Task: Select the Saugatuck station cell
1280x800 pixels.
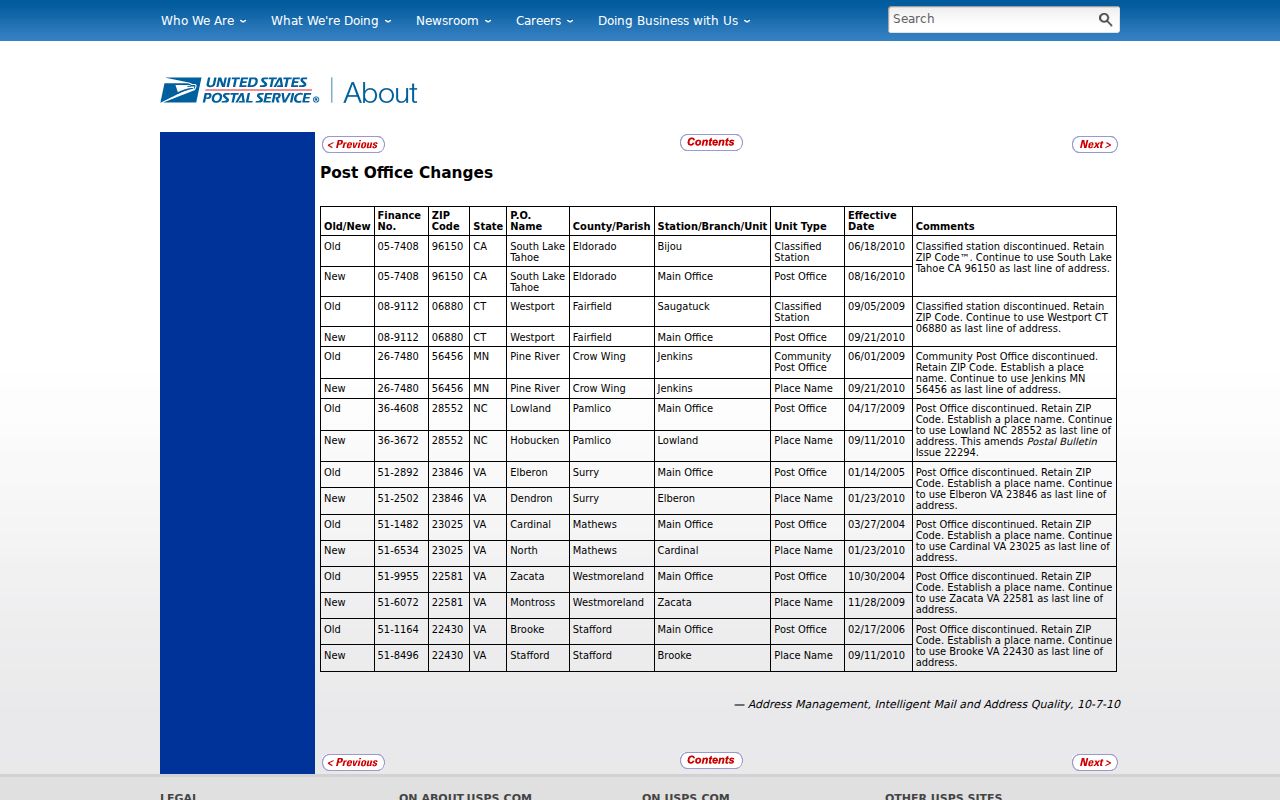Action: point(712,311)
